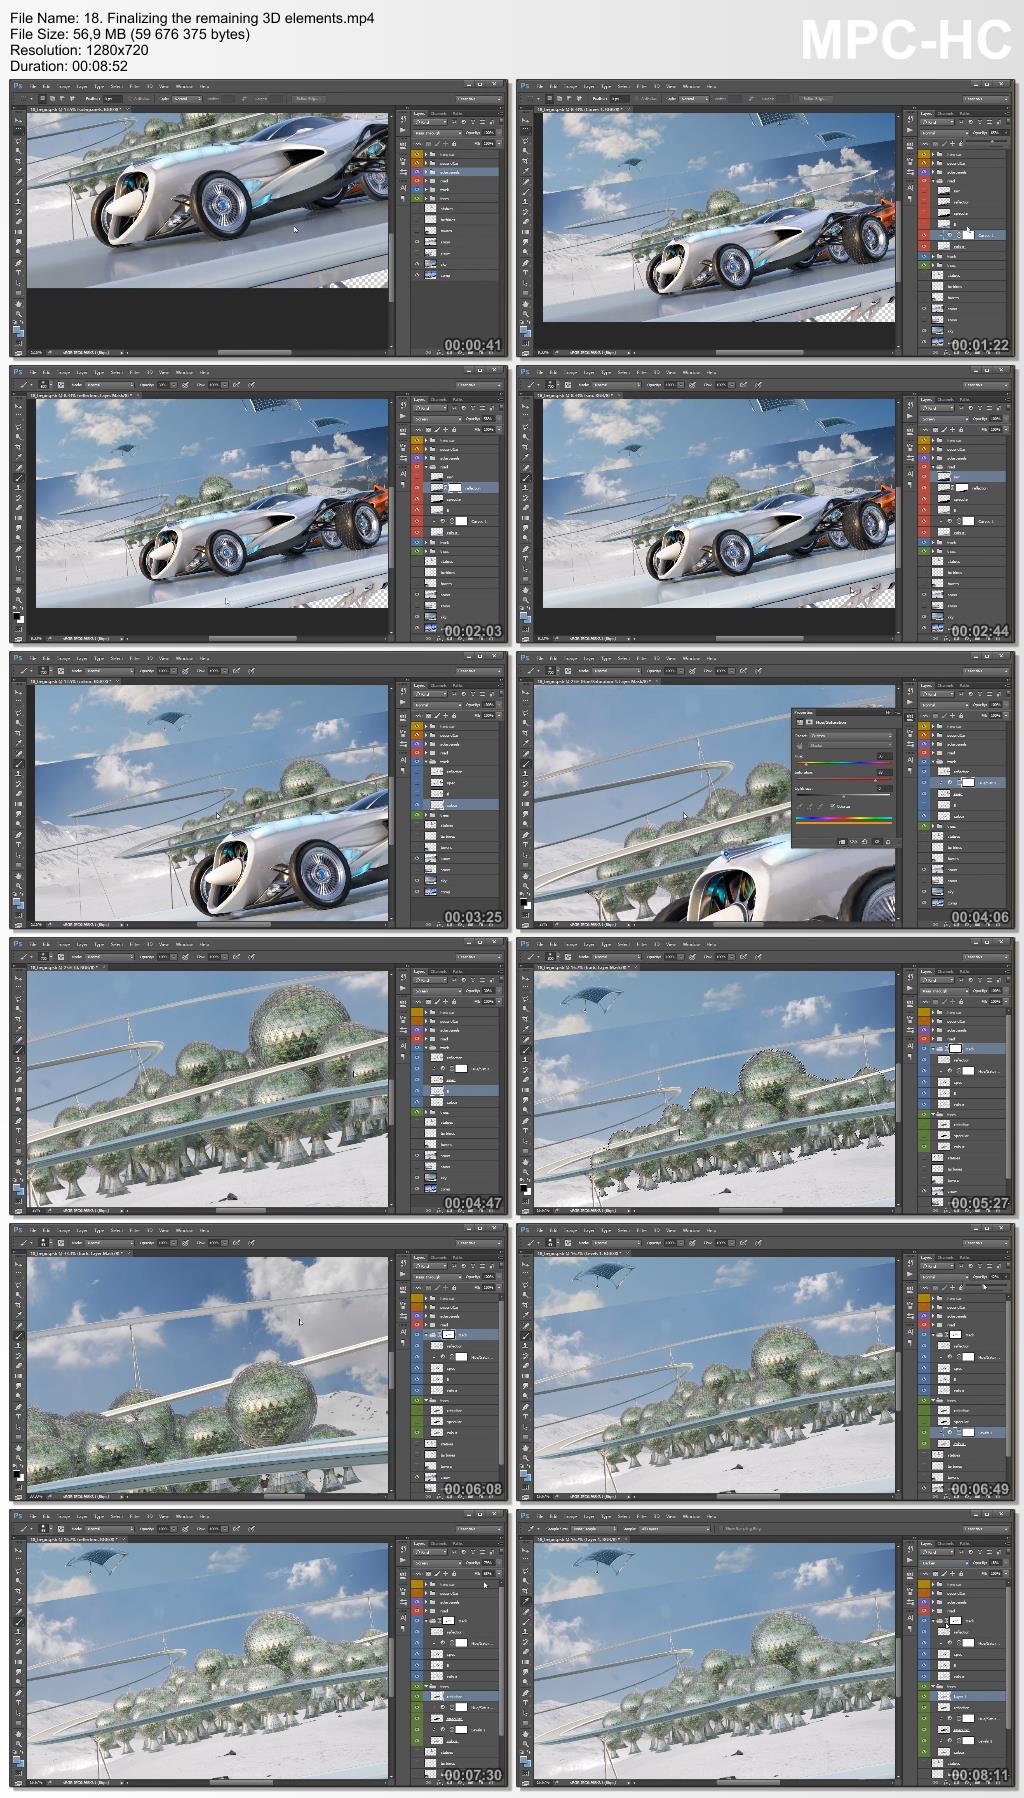The image size is (1024, 1798).
Task: Click the lock all icon in the 00:00:41 Layers panel
Action: click(x=454, y=144)
